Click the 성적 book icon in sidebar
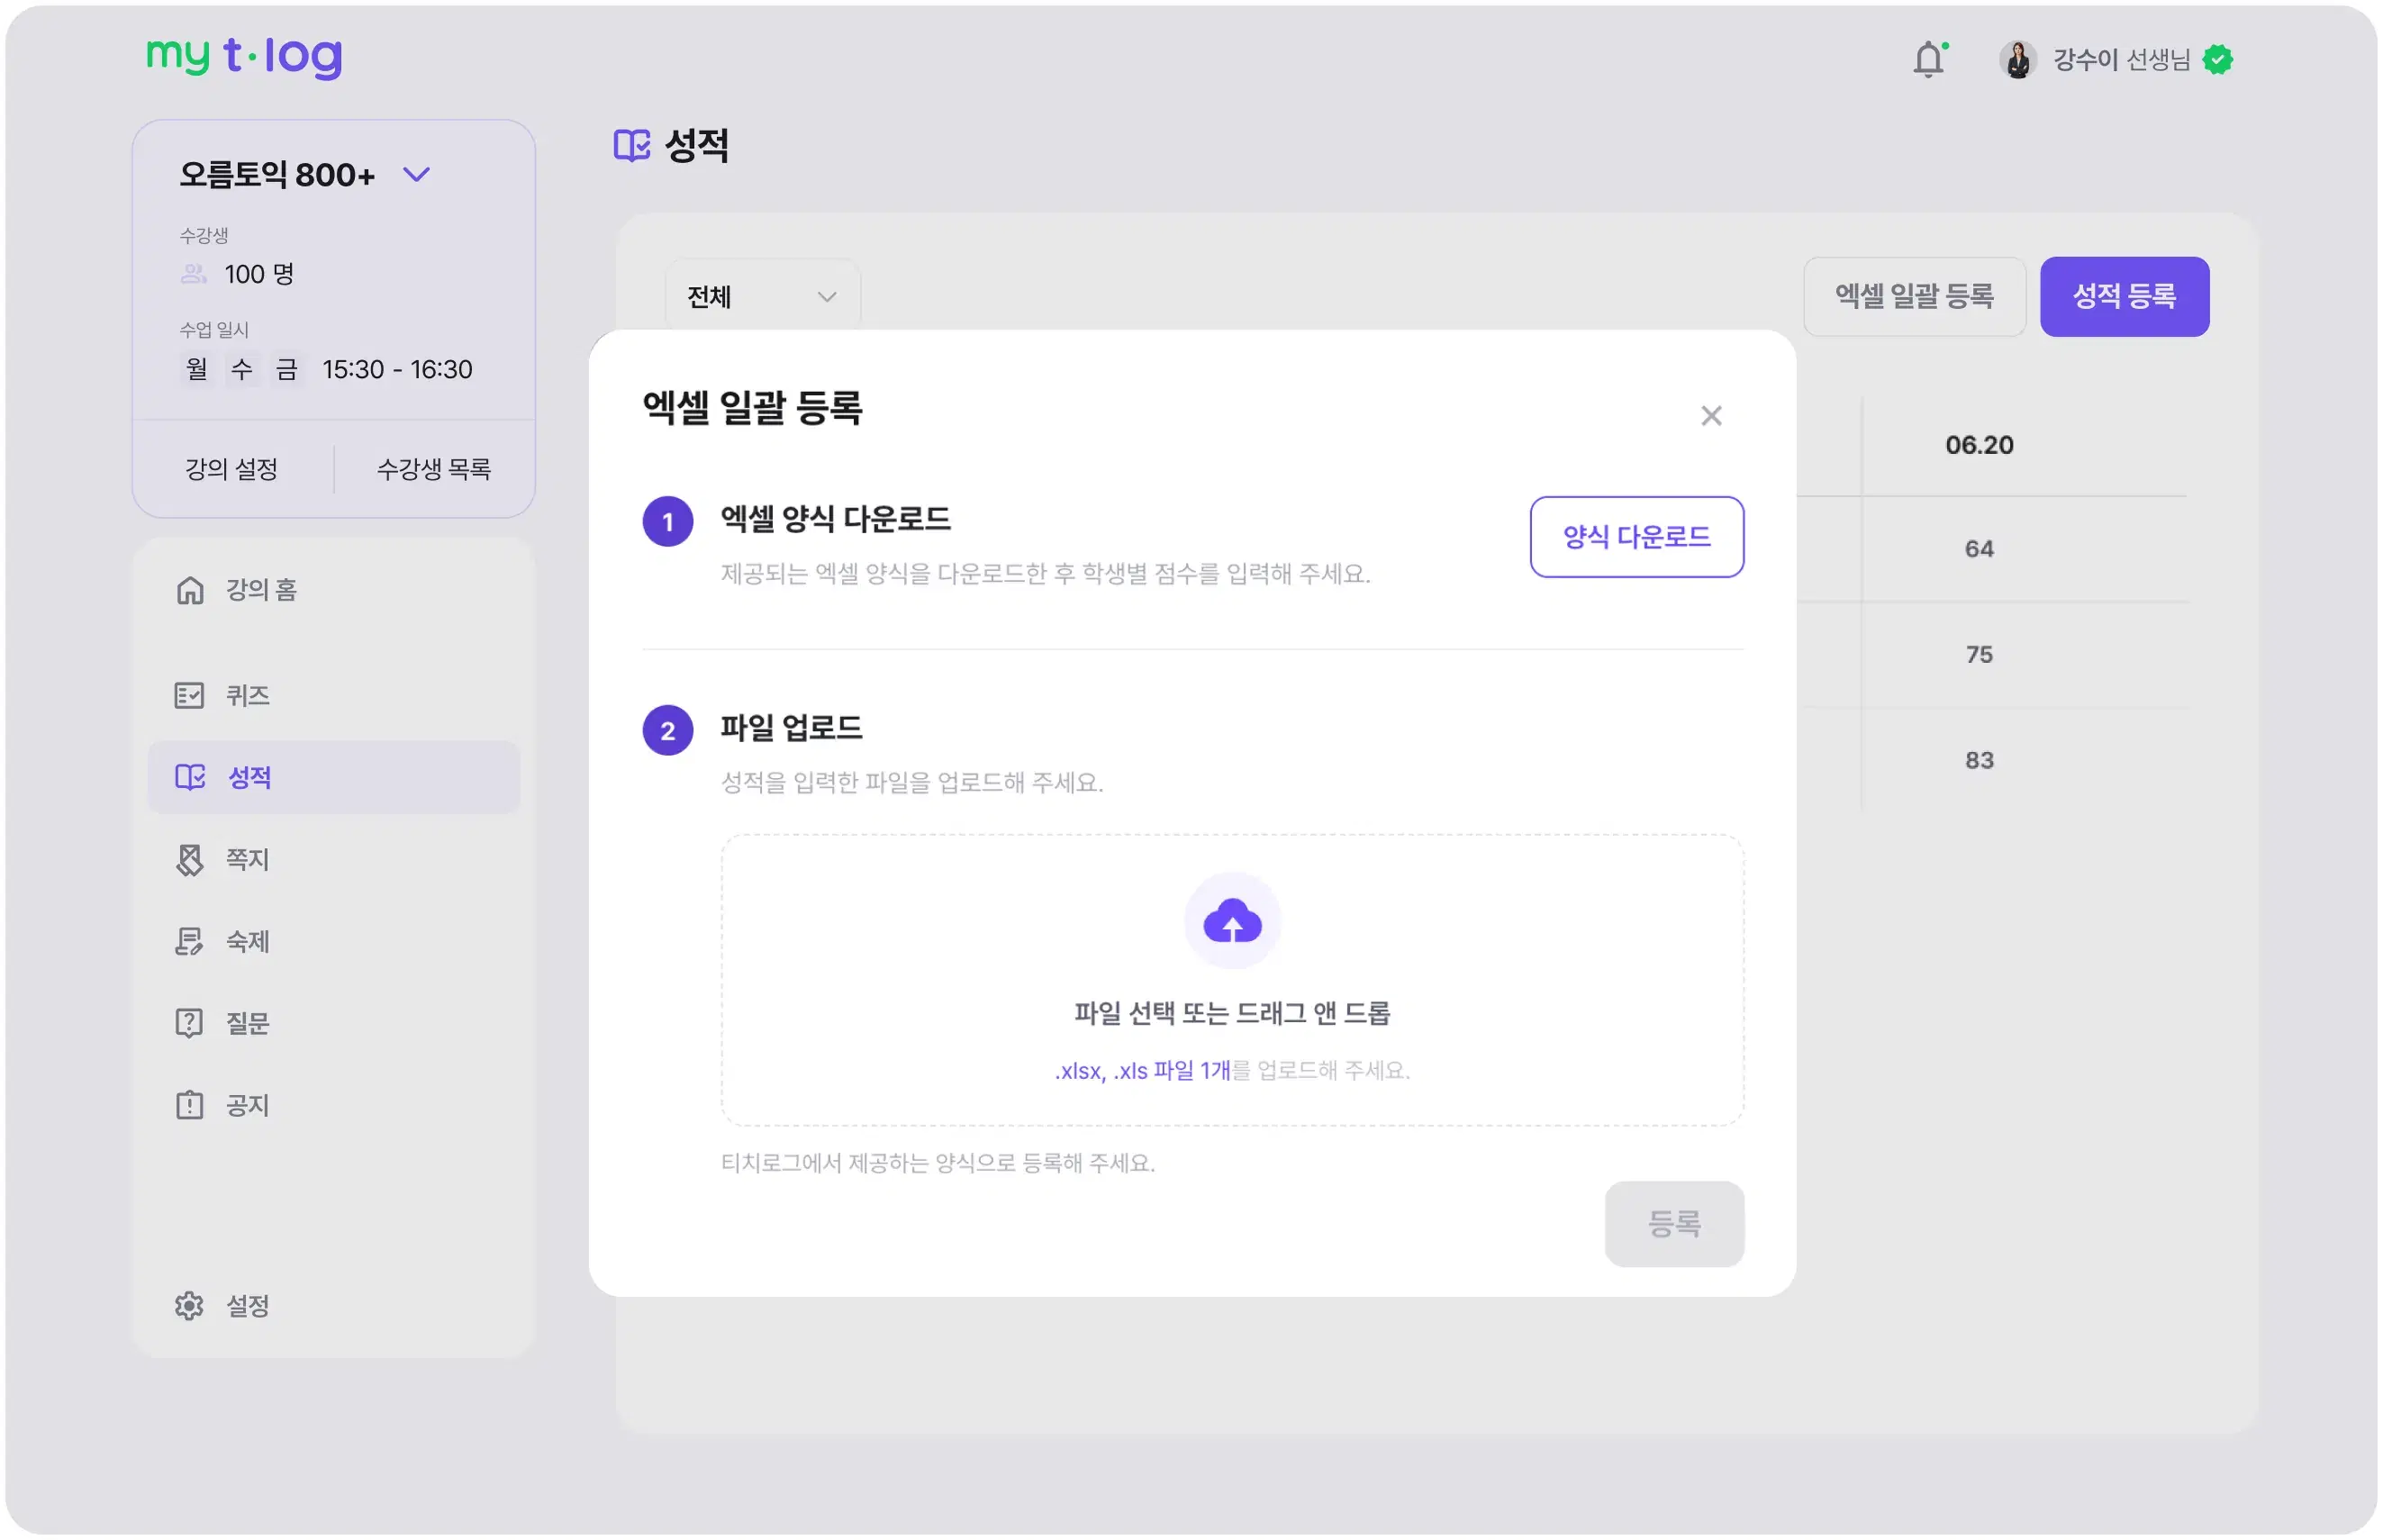Image resolution: width=2383 pixels, height=1540 pixels. [x=190, y=777]
